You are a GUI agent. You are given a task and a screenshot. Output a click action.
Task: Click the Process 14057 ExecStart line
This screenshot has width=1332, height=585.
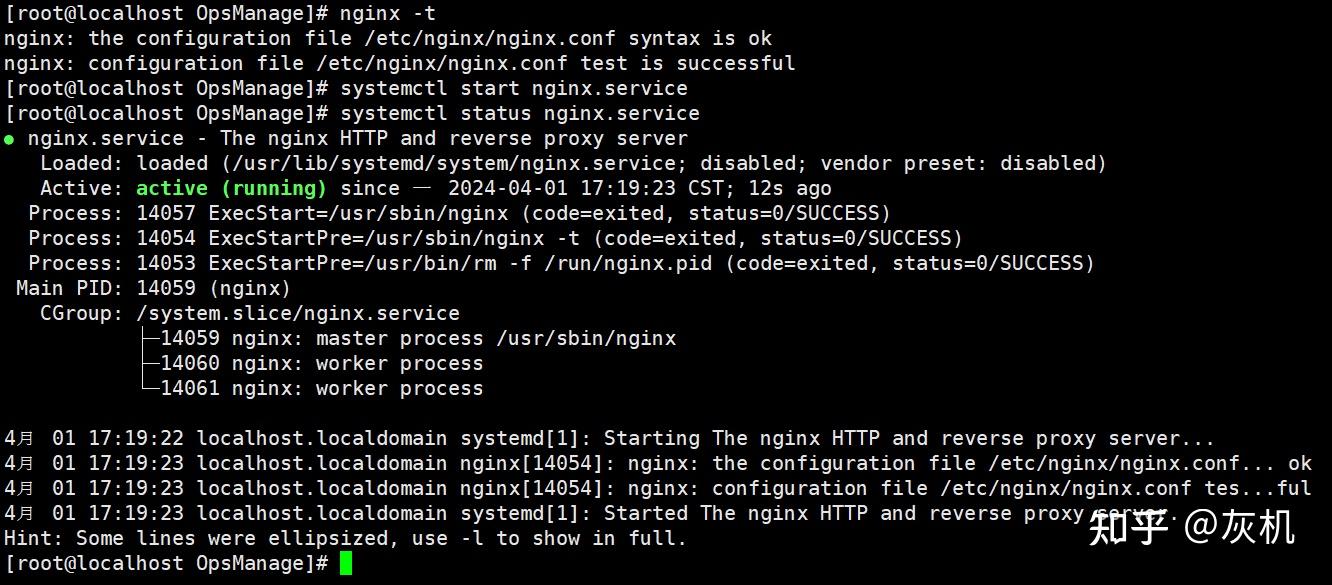pyautogui.click(x=459, y=213)
